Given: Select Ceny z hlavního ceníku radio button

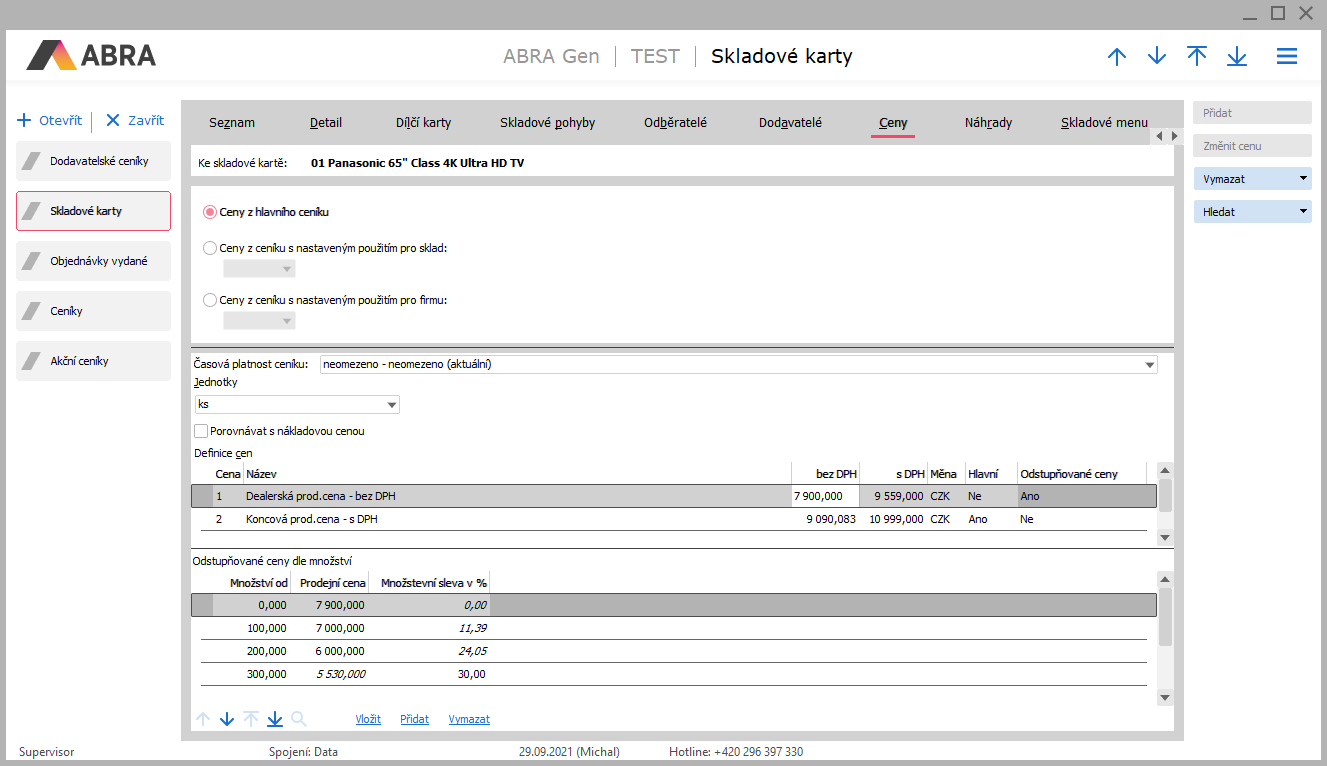Looking at the screenshot, I should pyautogui.click(x=210, y=212).
